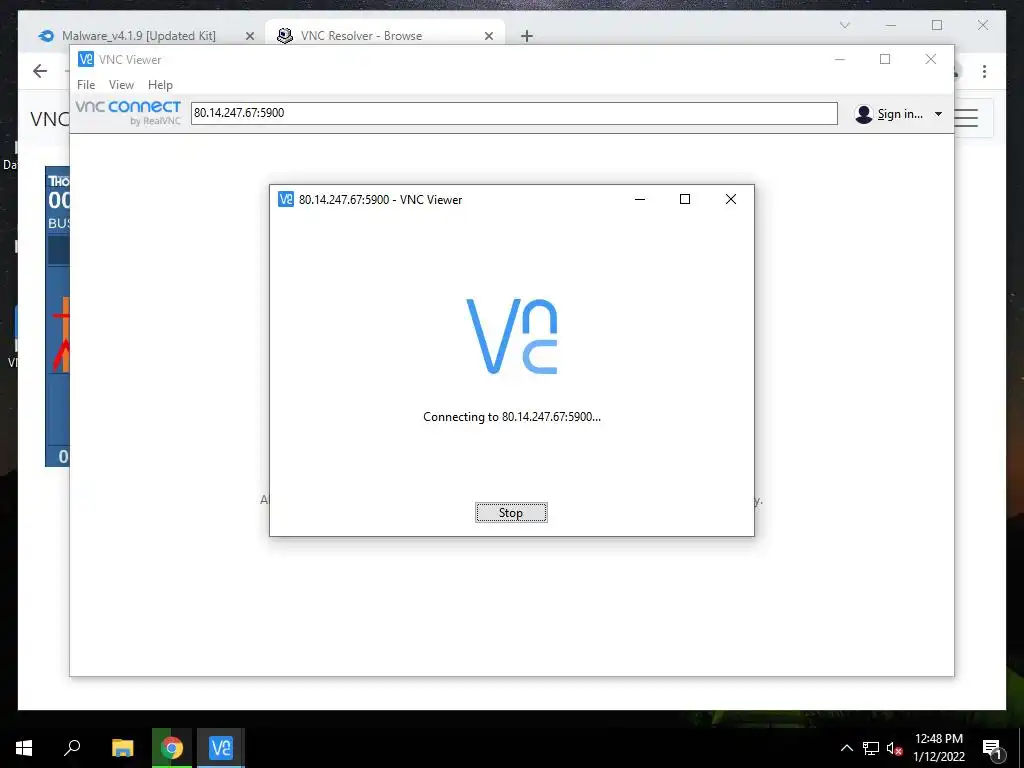Click the large VNC logo in dialog

pyautogui.click(x=511, y=336)
